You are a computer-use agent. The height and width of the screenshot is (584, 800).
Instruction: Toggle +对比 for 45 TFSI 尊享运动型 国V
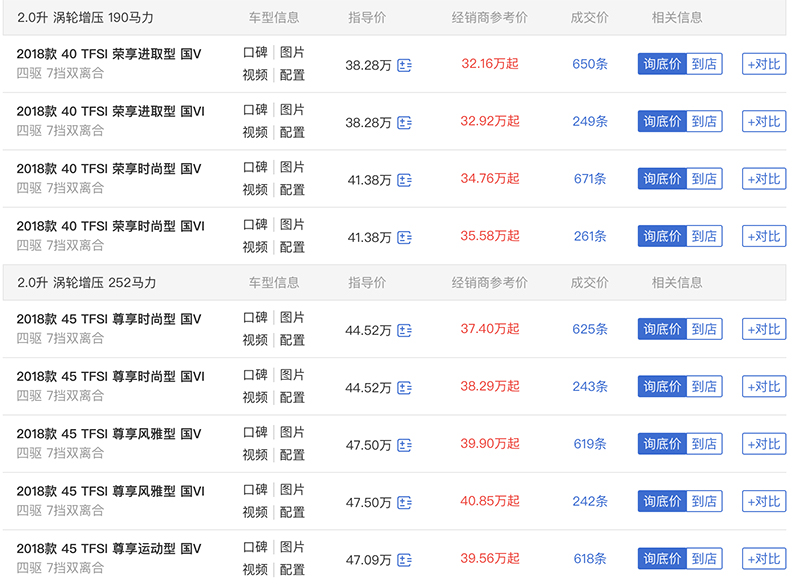pos(763,559)
